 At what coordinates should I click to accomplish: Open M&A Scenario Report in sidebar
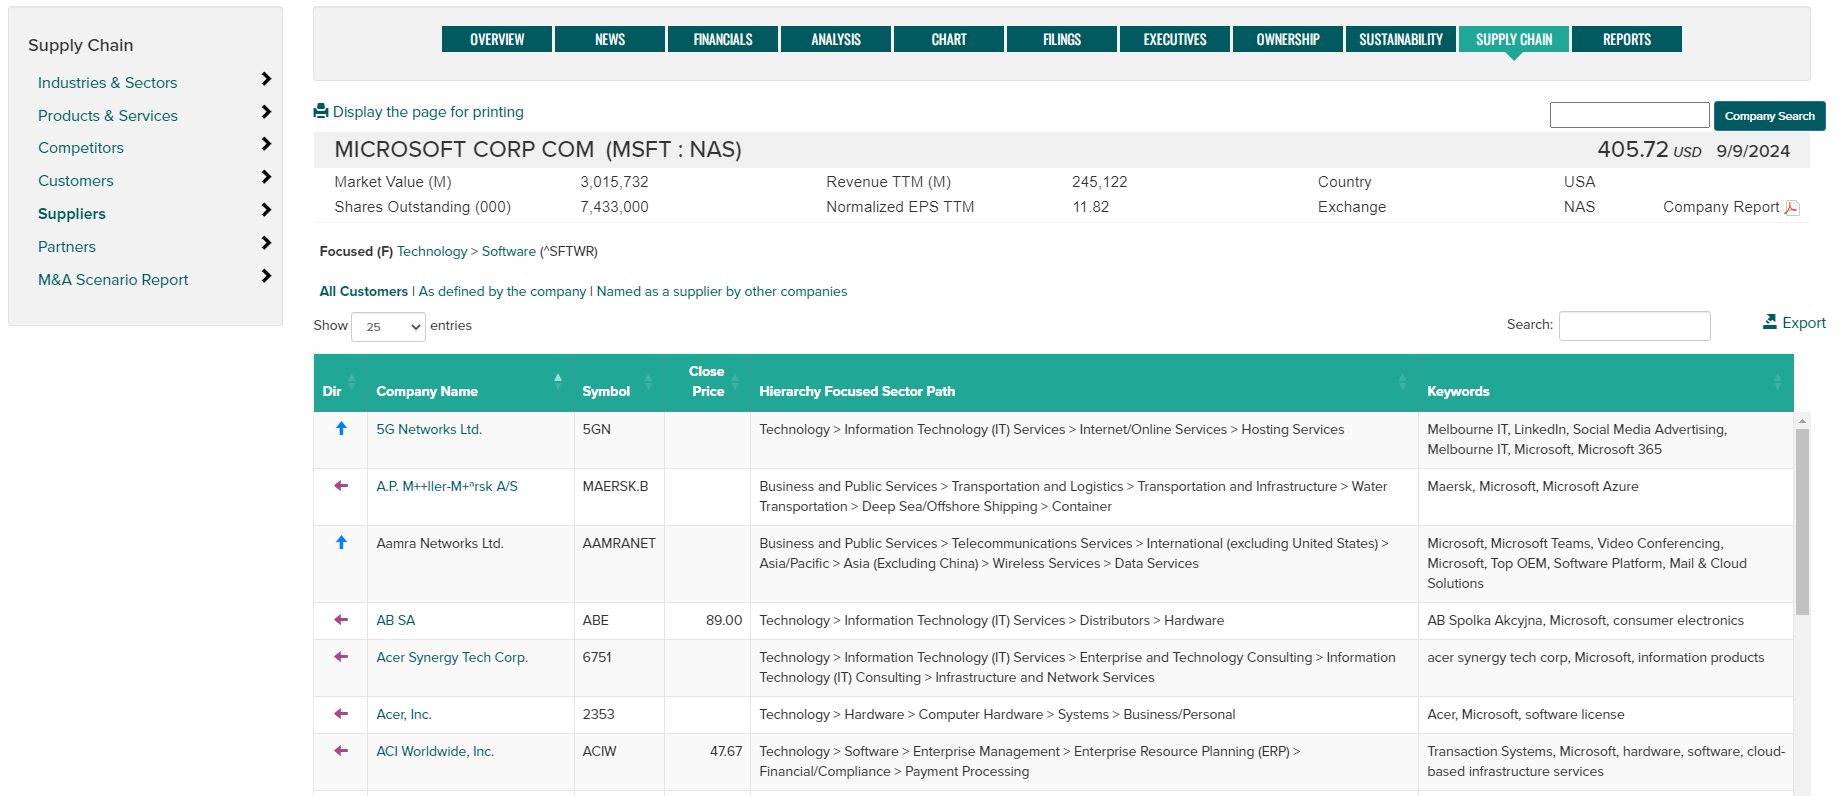(x=113, y=280)
